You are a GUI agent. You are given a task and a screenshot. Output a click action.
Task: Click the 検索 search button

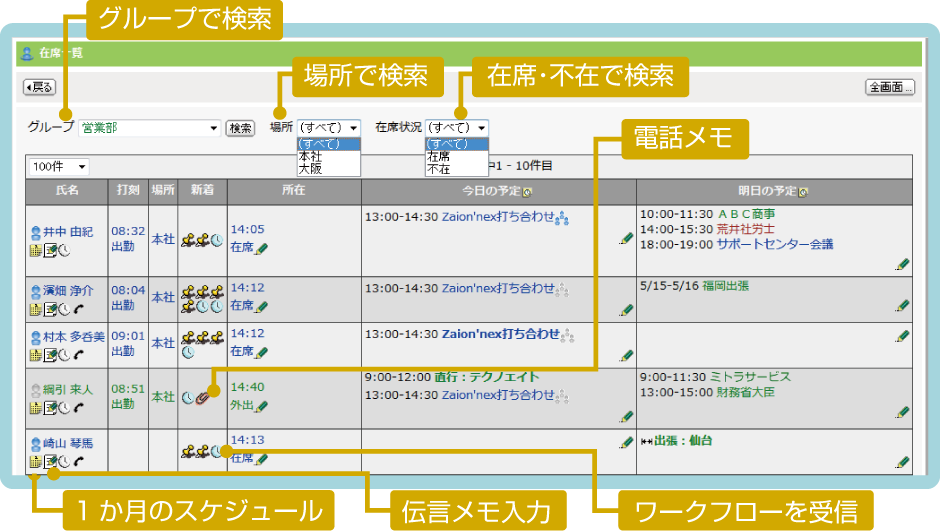pyautogui.click(x=240, y=128)
